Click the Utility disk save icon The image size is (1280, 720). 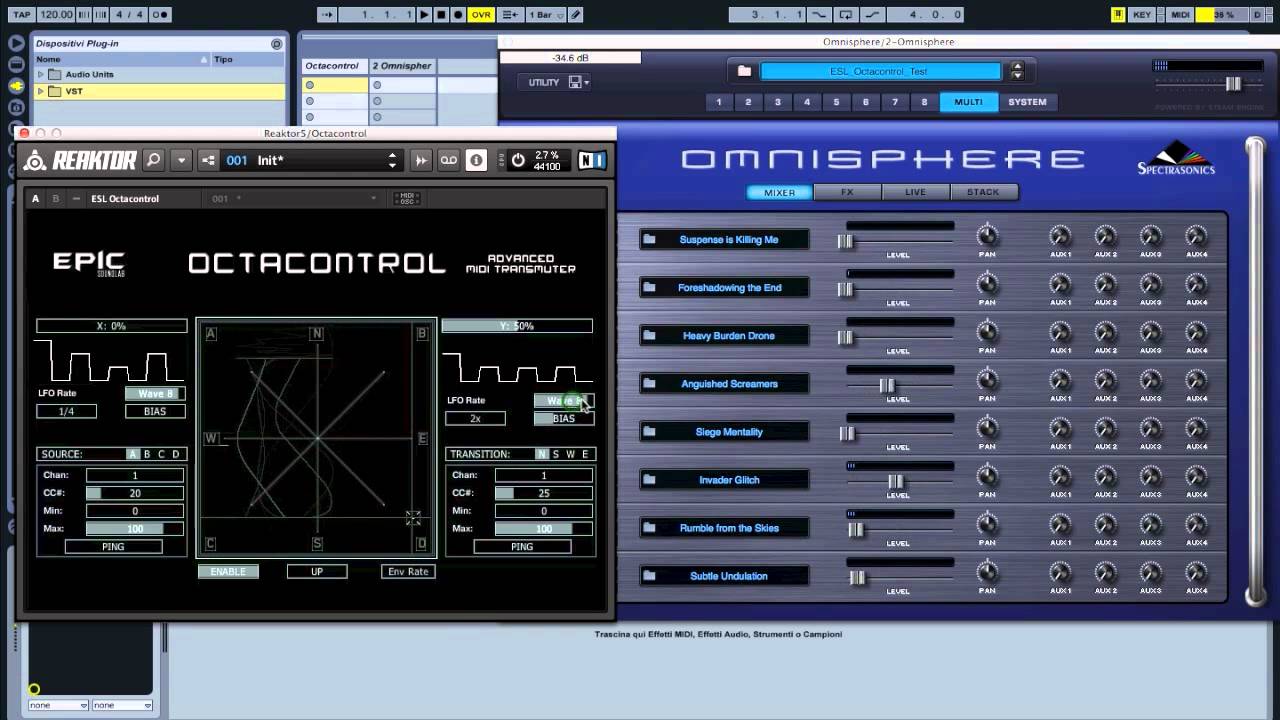[575, 82]
